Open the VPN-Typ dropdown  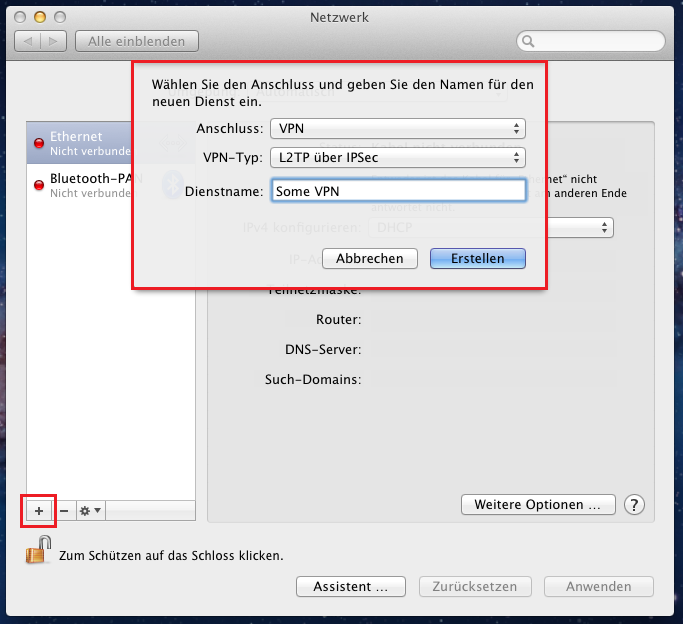point(397,157)
